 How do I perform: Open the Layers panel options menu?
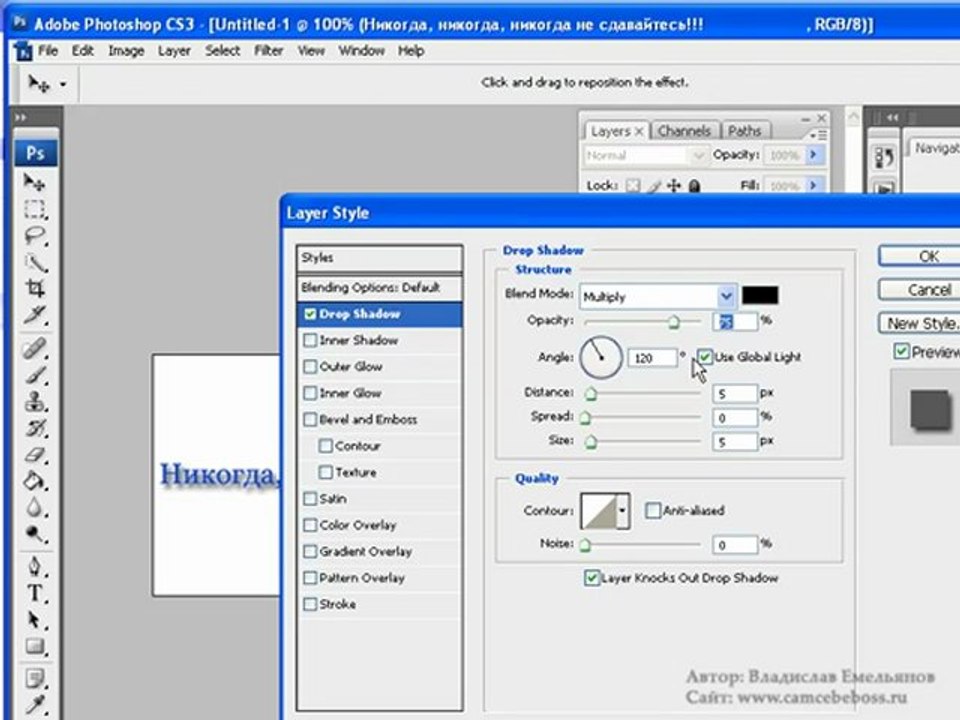tap(818, 135)
